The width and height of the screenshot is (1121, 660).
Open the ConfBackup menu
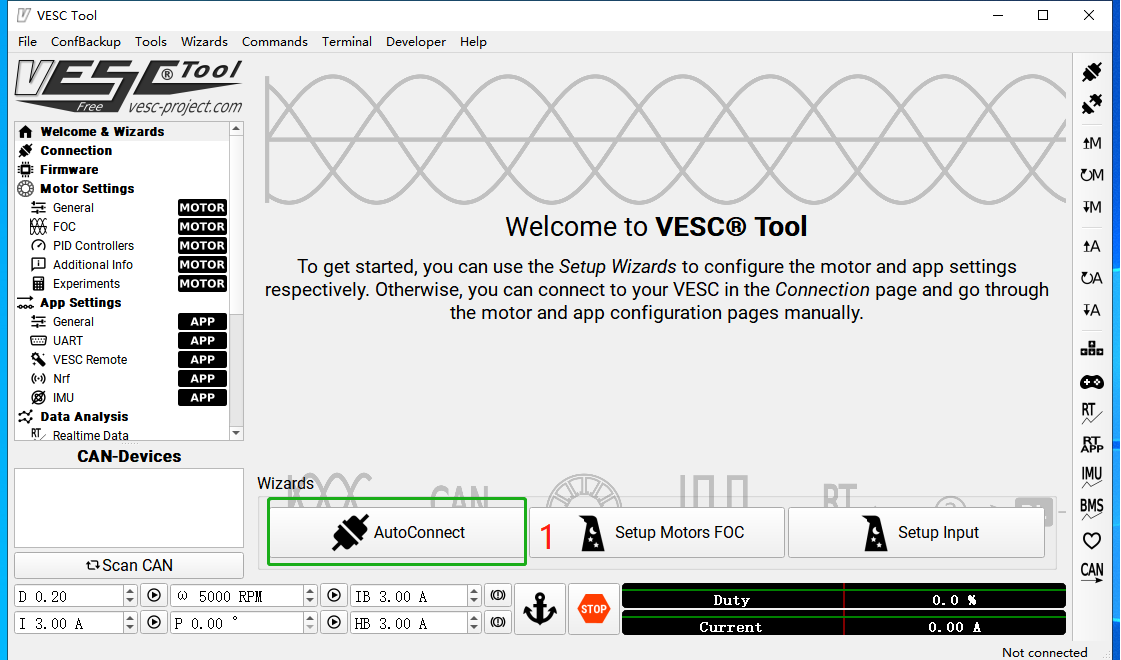86,41
